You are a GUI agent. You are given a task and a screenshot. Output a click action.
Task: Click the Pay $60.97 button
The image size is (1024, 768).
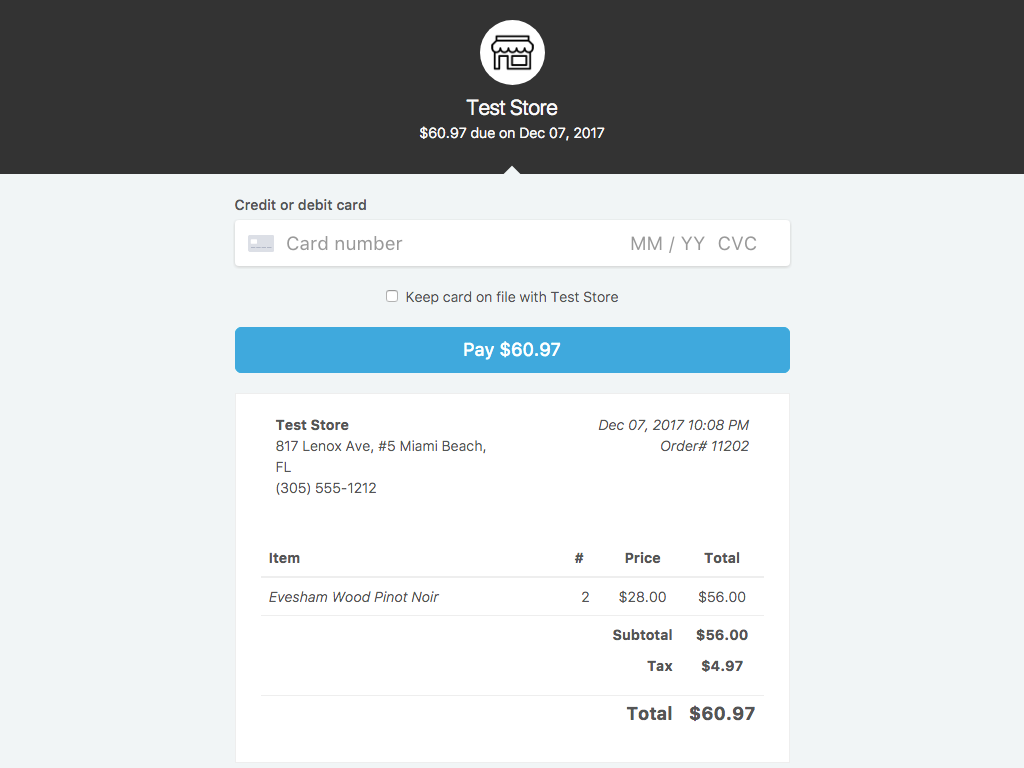point(512,350)
